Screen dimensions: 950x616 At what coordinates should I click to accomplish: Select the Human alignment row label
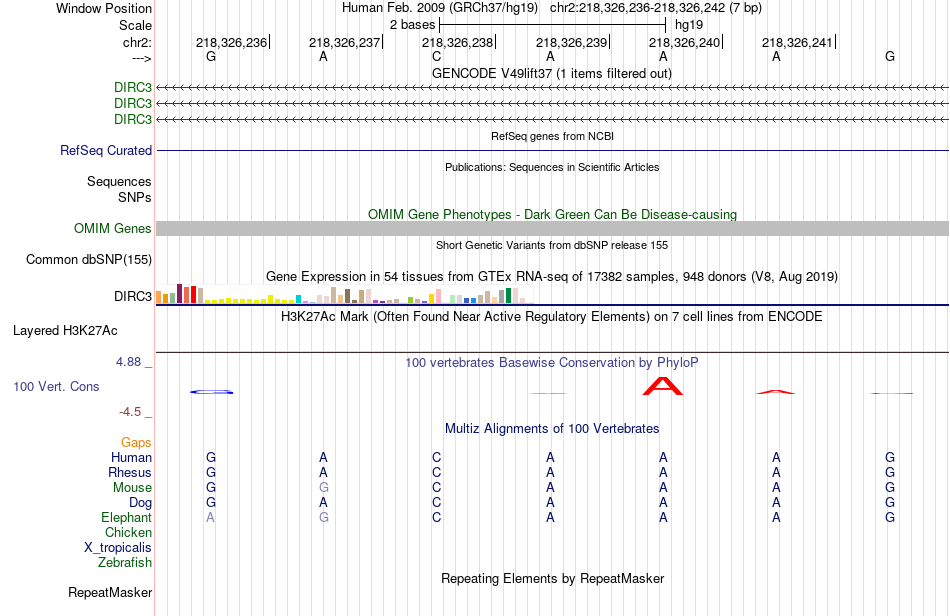point(131,457)
